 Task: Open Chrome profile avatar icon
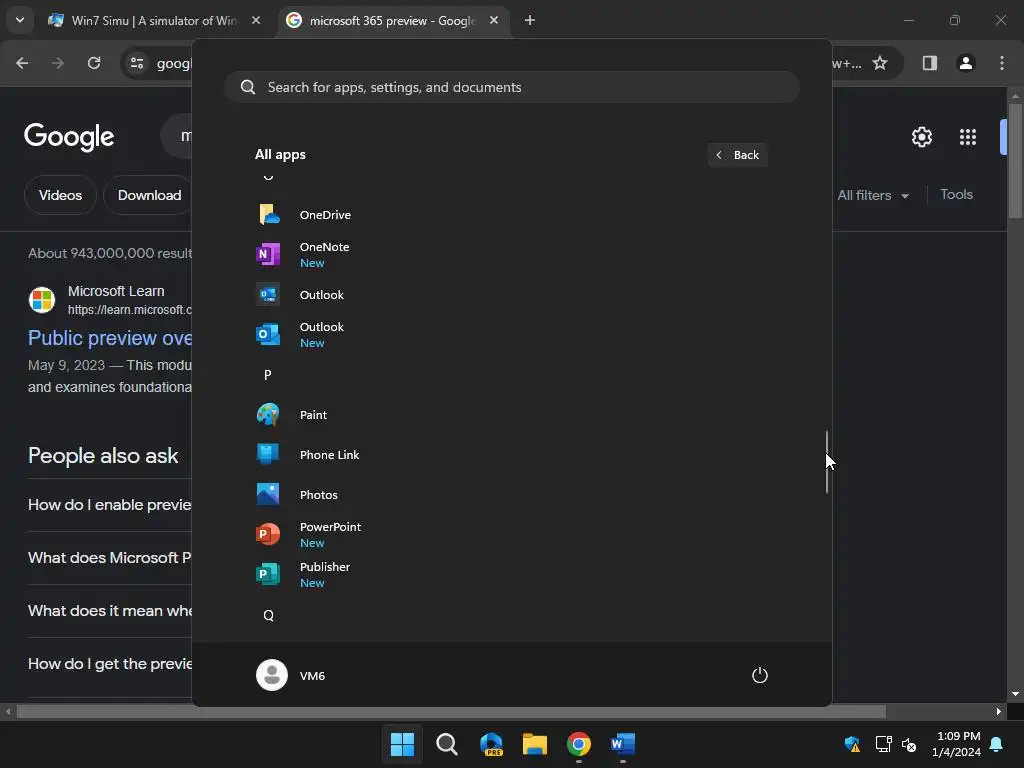[x=966, y=63]
